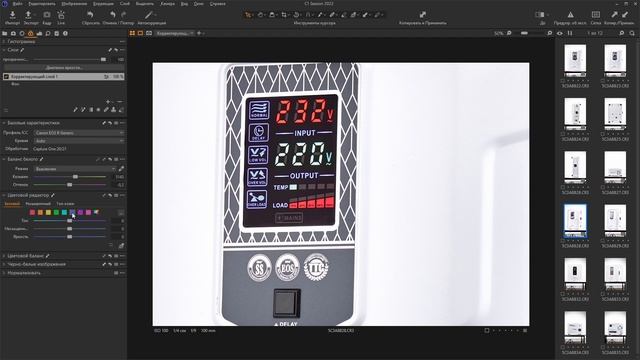The image size is (640, 360).
Task: Collapse the Цветовой редактор panel
Action: [x=4, y=196]
